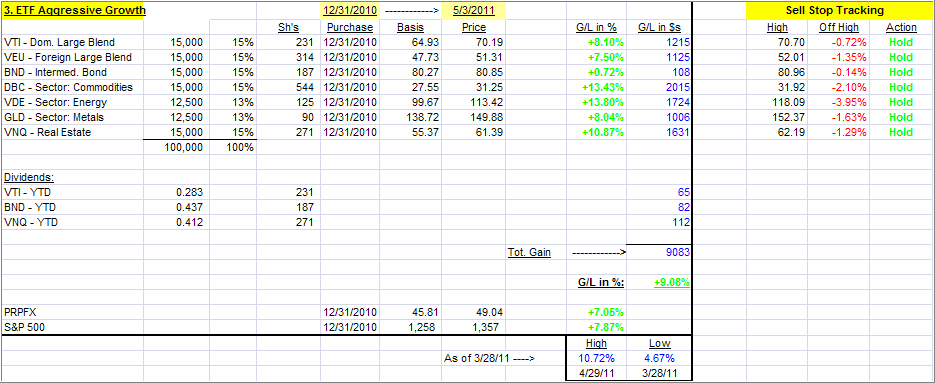Select the High 10.72% cell
This screenshot has width=935, height=383.
[x=596, y=359]
